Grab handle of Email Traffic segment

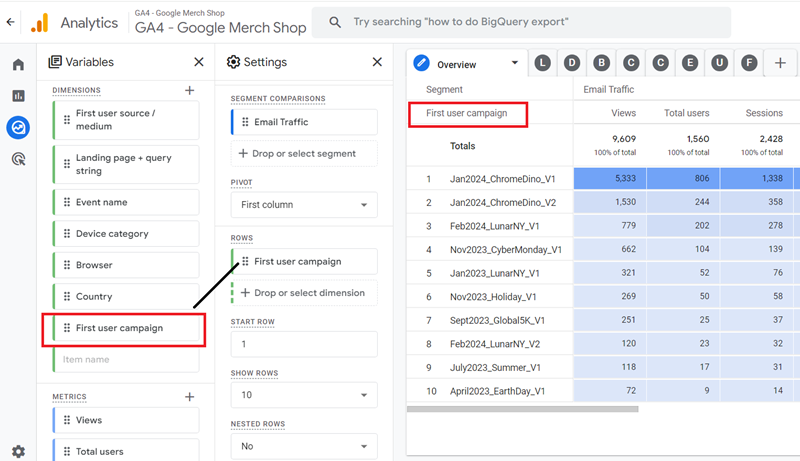245,122
